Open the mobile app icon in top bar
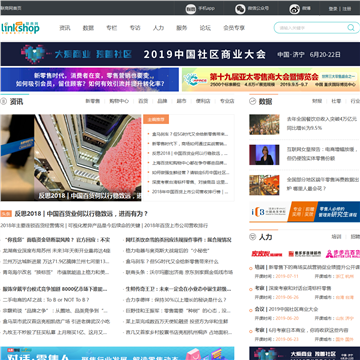 191,9
